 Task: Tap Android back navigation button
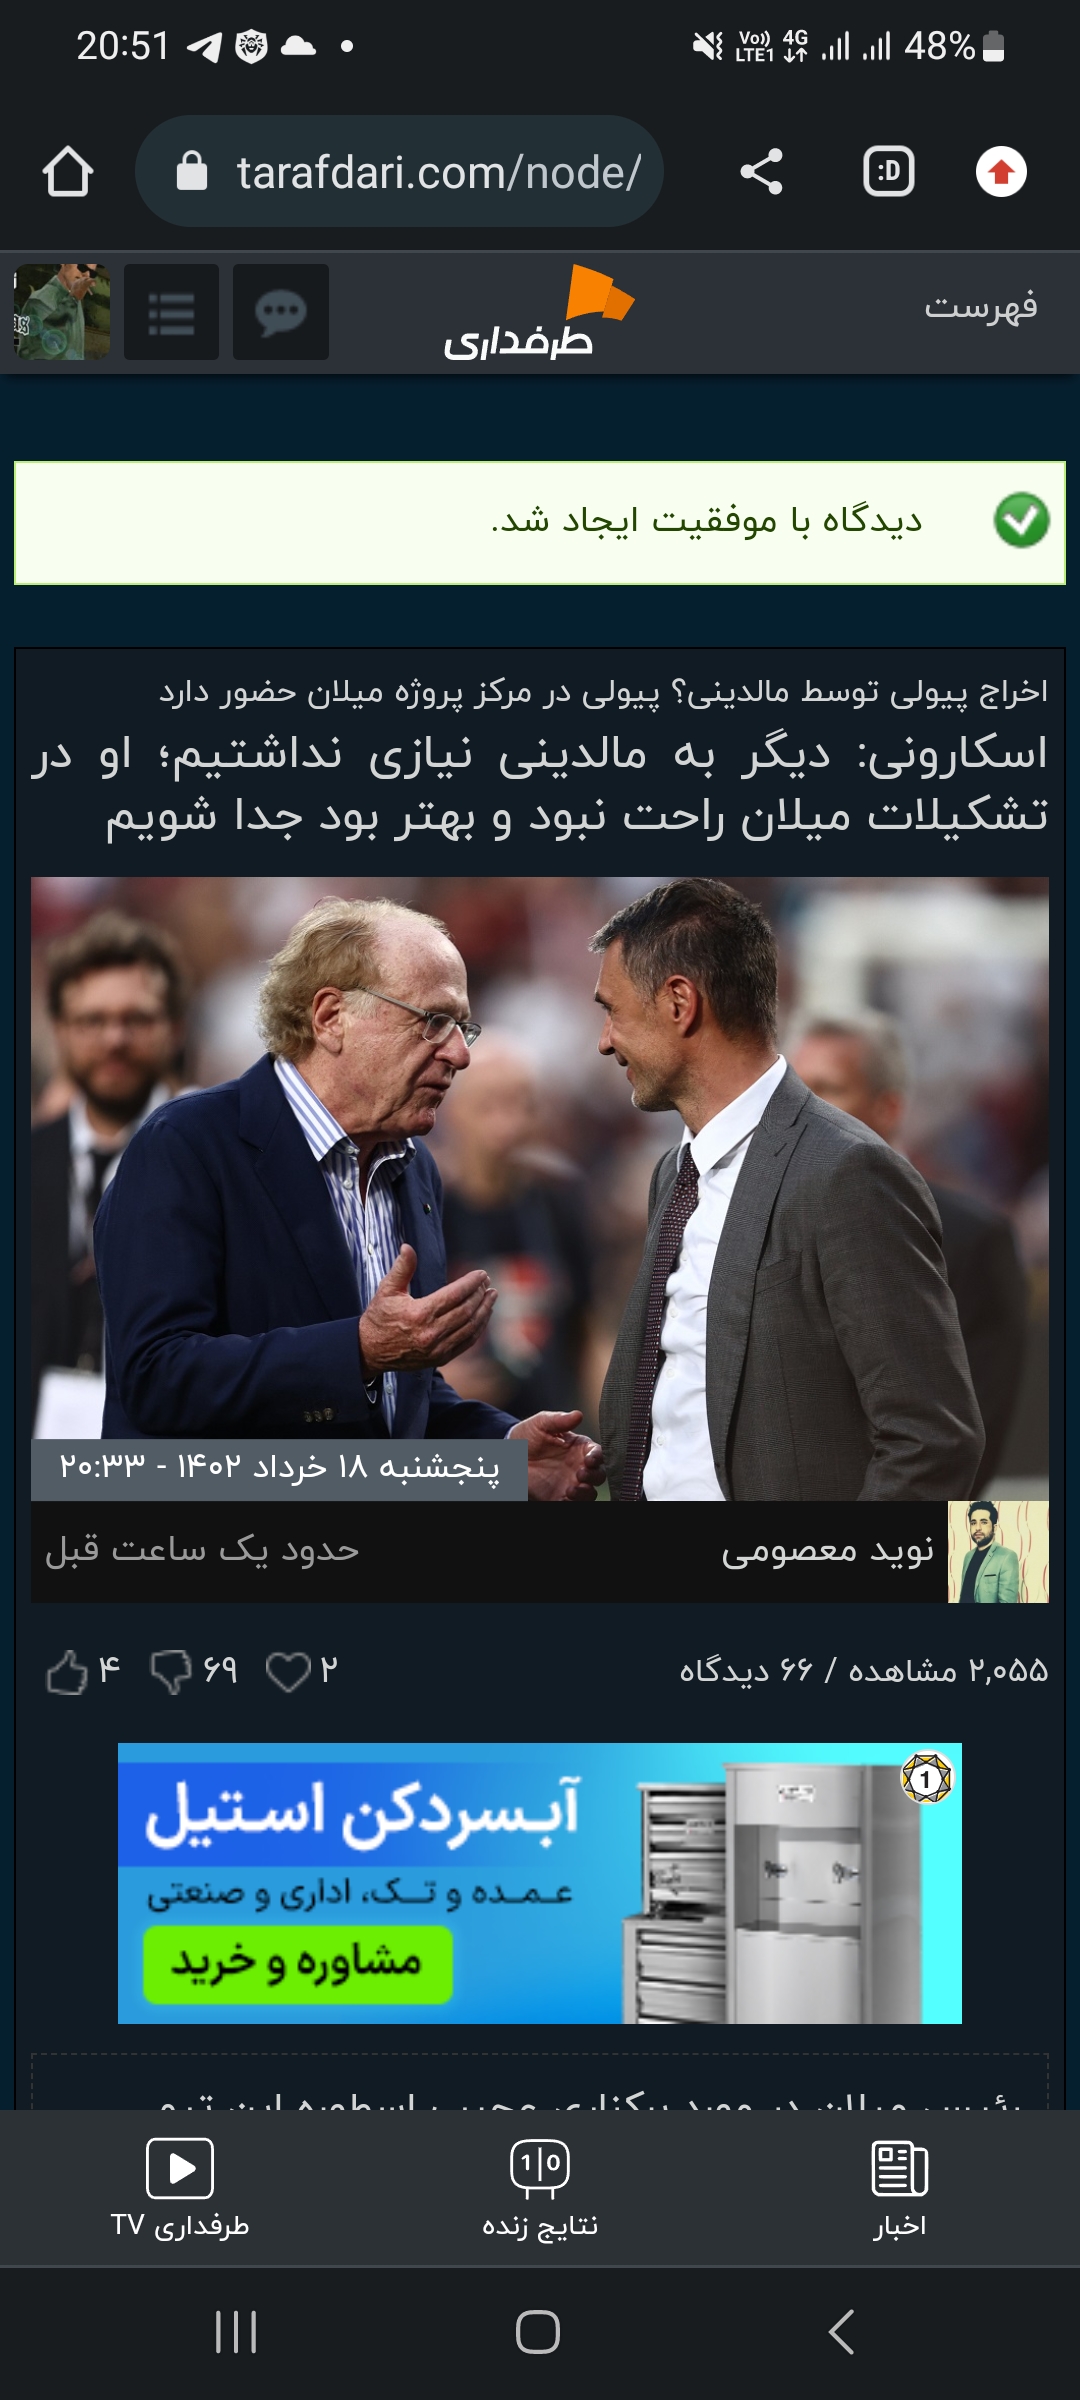[x=842, y=2332]
